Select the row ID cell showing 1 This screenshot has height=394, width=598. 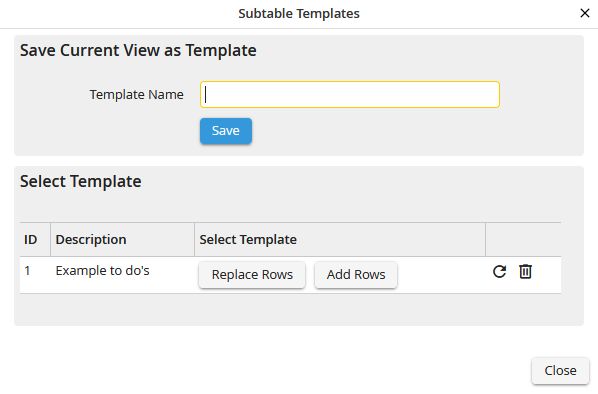click(x=27, y=271)
